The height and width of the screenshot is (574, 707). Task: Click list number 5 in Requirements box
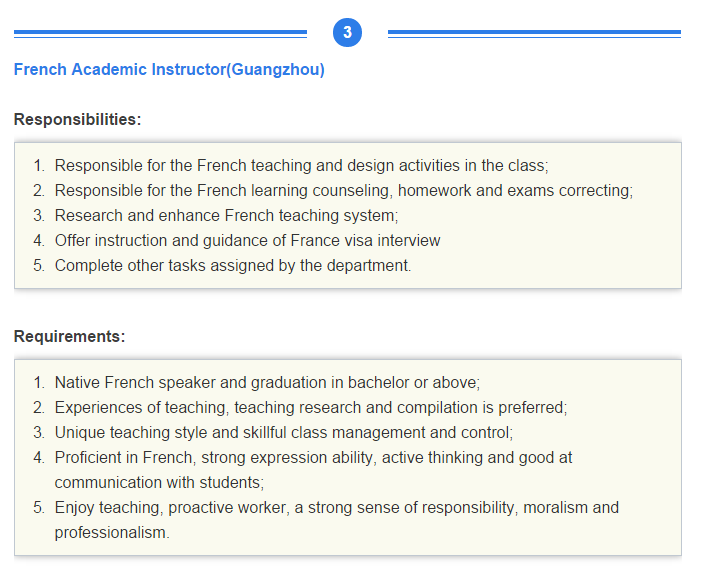tap(39, 508)
